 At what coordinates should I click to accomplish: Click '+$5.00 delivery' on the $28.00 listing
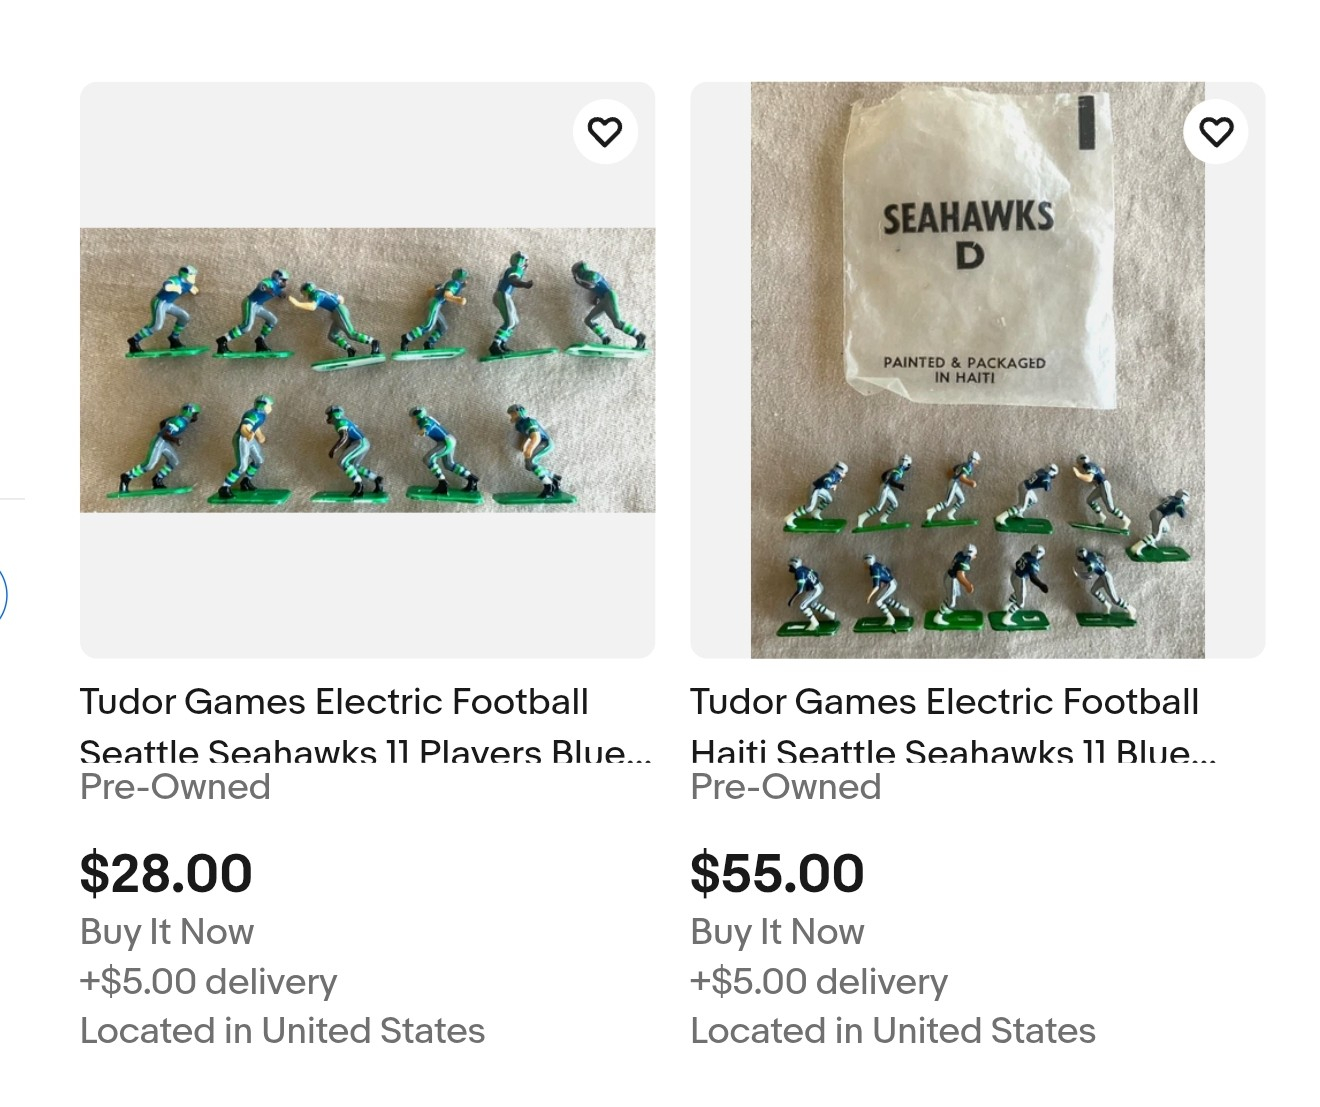[208, 982]
